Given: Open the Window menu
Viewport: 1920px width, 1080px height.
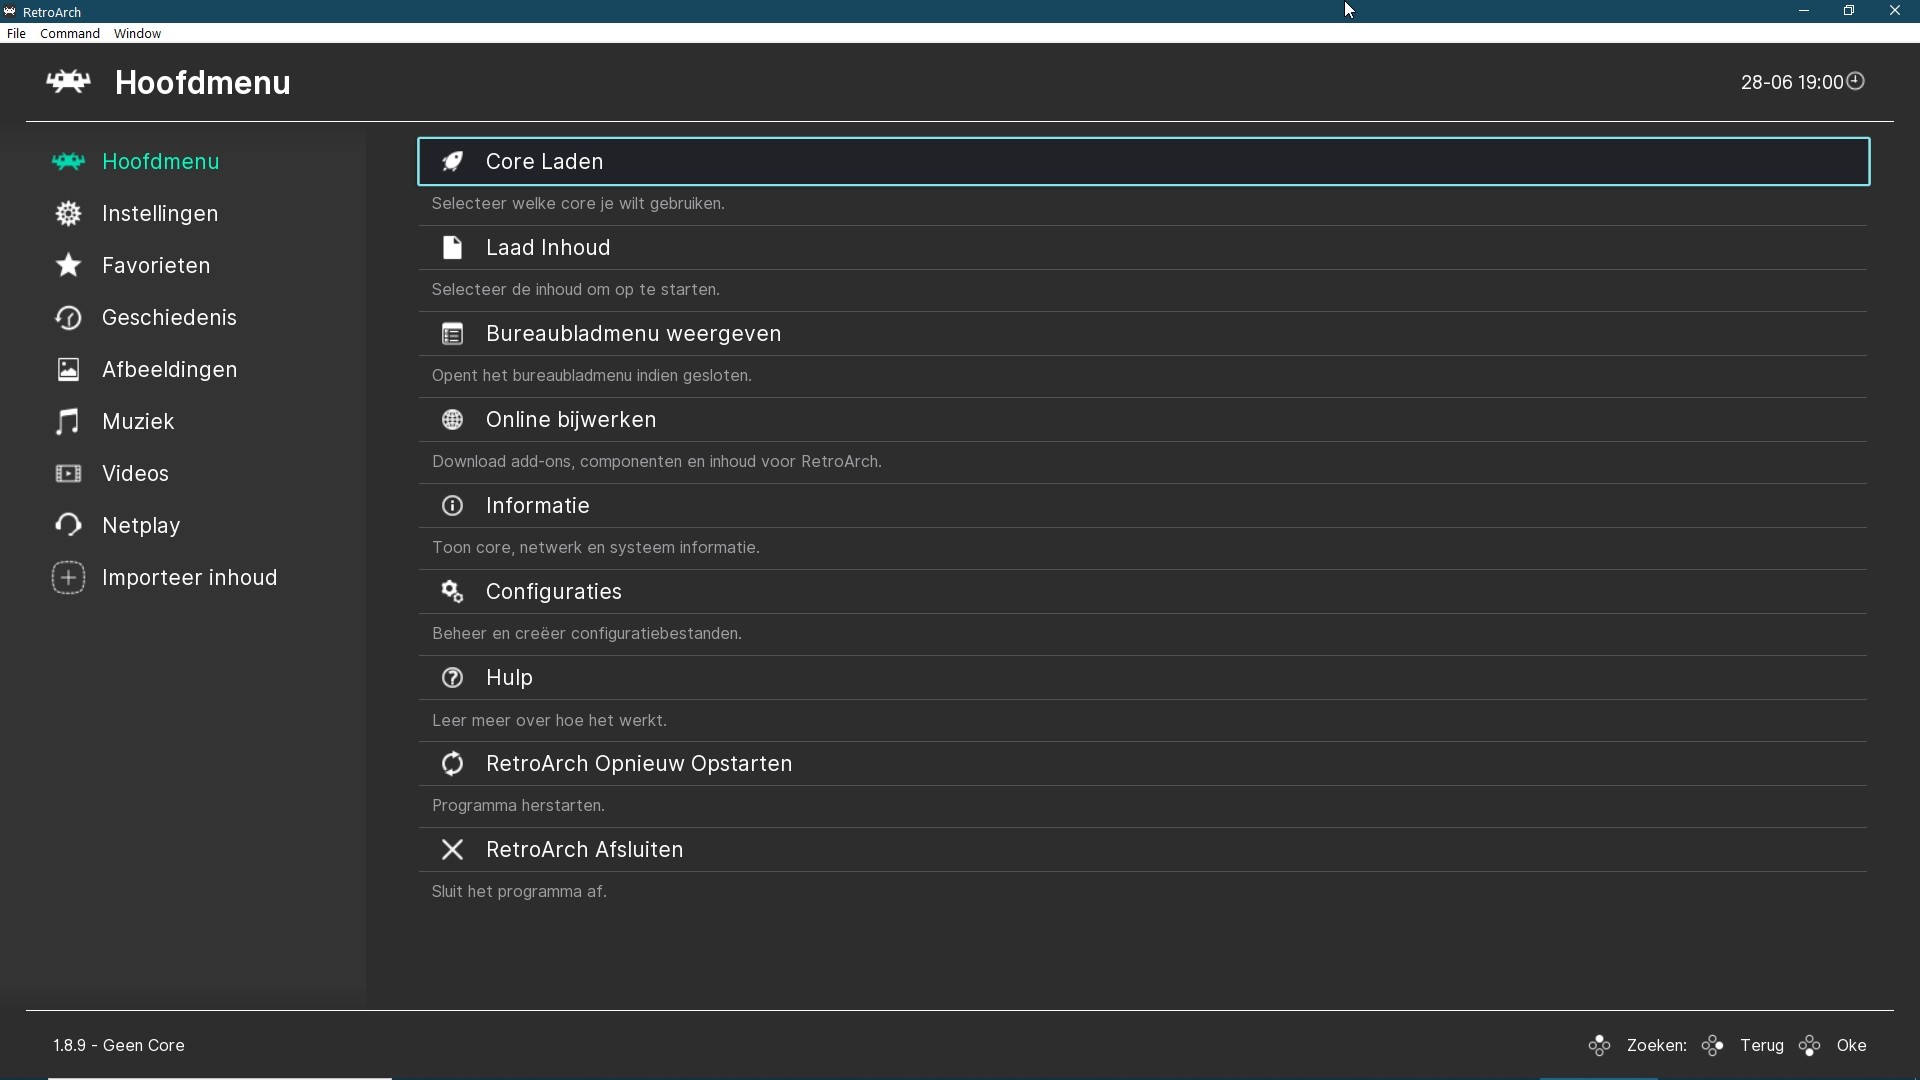Looking at the screenshot, I should coord(137,33).
